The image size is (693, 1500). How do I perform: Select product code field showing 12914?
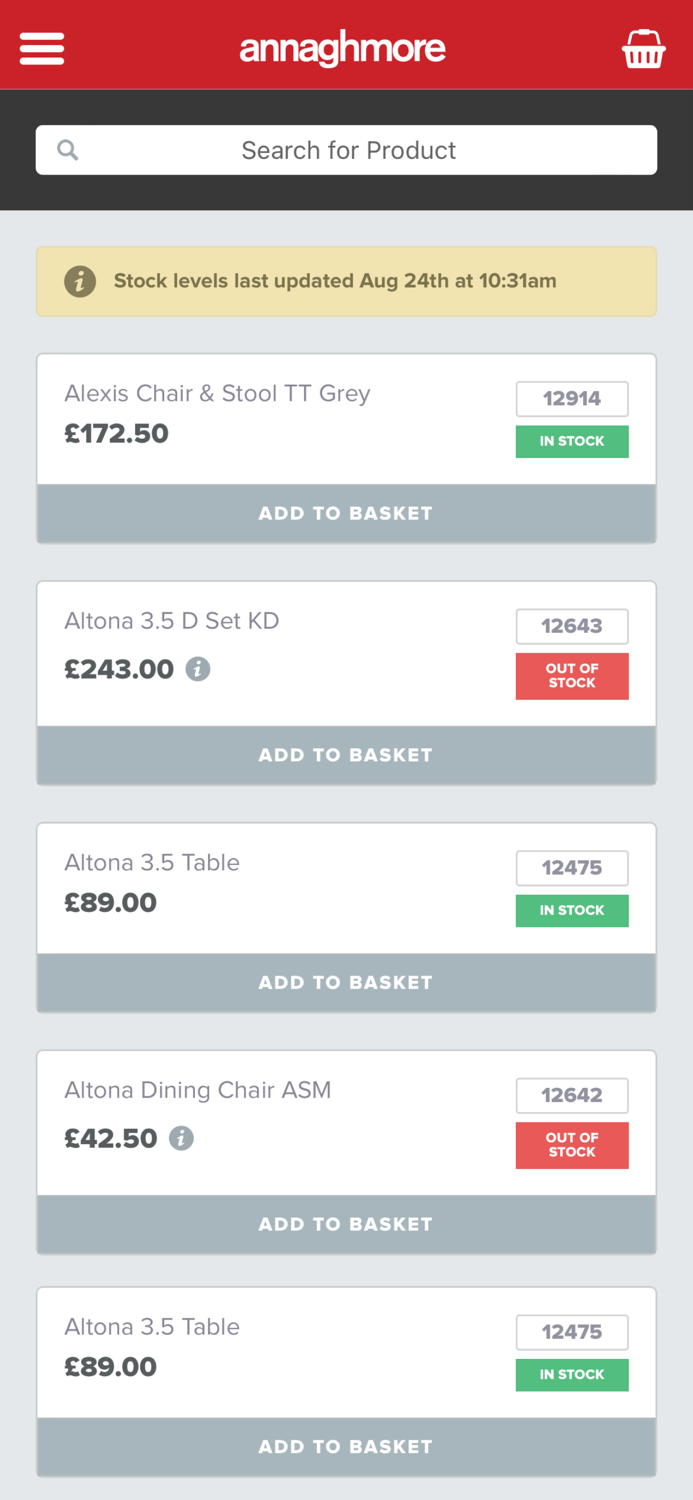572,398
